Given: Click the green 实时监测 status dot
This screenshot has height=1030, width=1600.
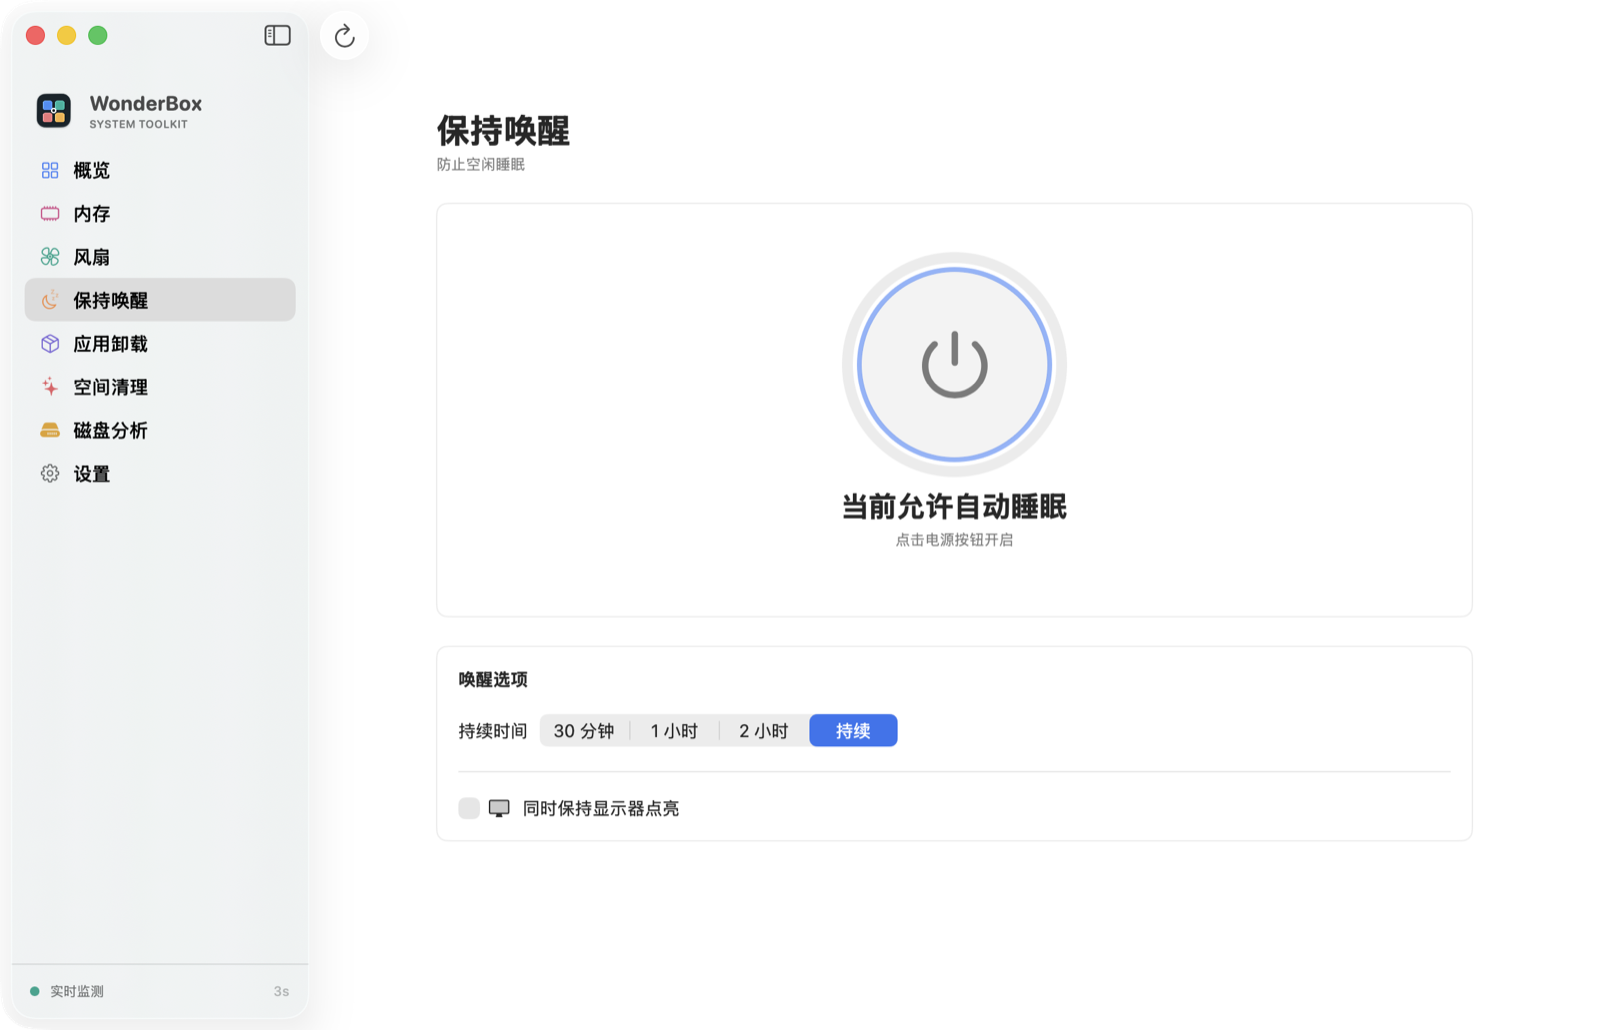Looking at the screenshot, I should point(35,991).
